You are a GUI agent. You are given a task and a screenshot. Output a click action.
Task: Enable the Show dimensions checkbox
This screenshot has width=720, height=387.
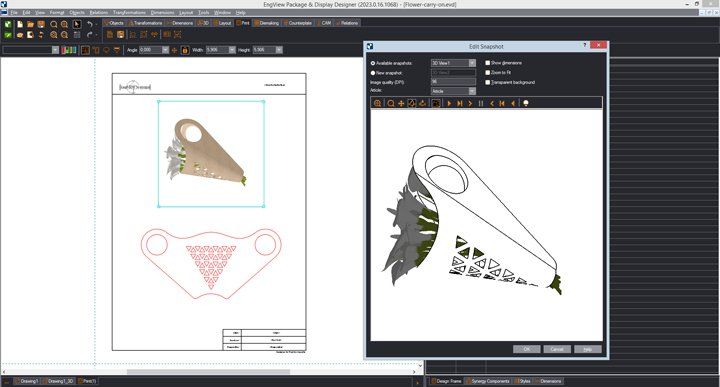click(x=488, y=62)
